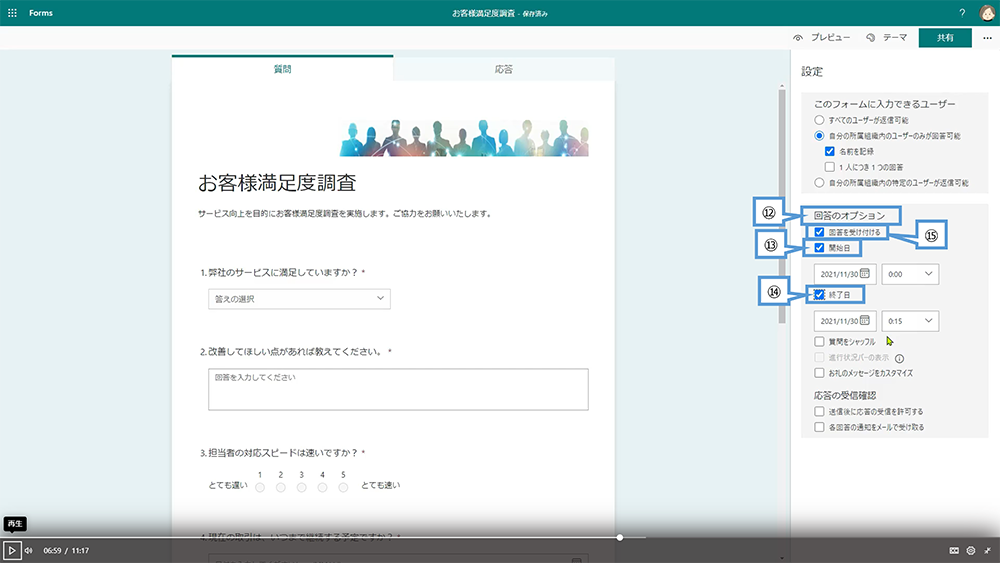1000x563 pixels.
Task: Mute the video with the speaker icon
Action: pyautogui.click(x=29, y=550)
